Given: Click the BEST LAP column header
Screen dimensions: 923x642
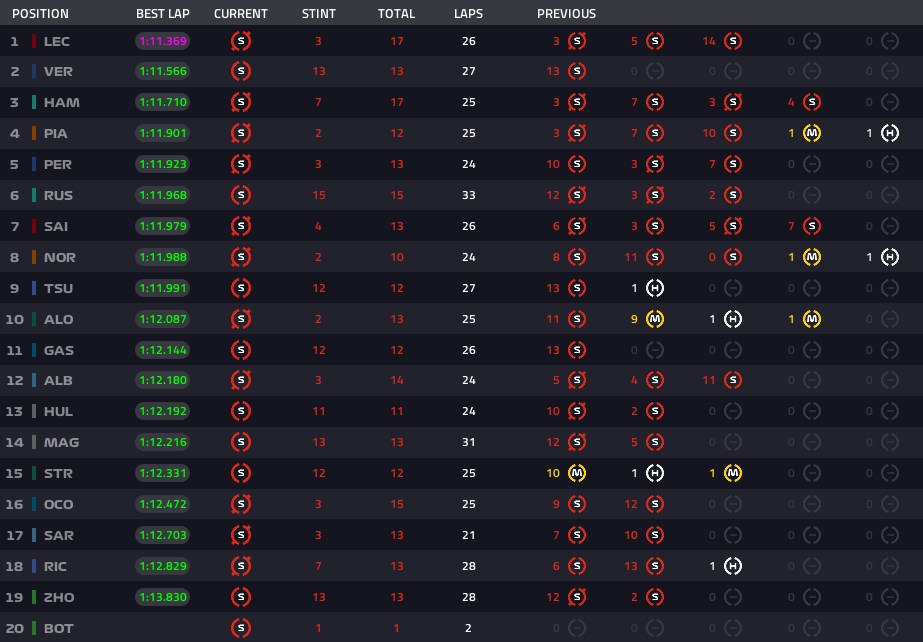Looking at the screenshot, I should pos(162,14).
